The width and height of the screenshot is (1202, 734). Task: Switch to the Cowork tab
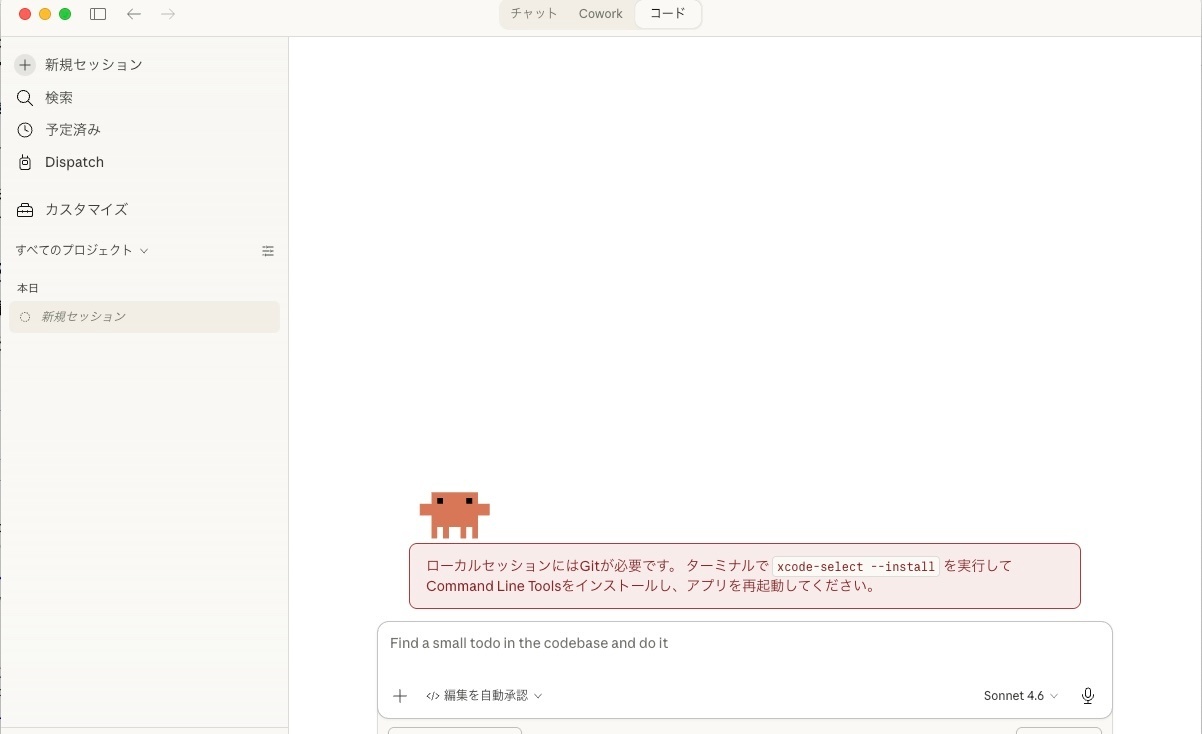[600, 14]
